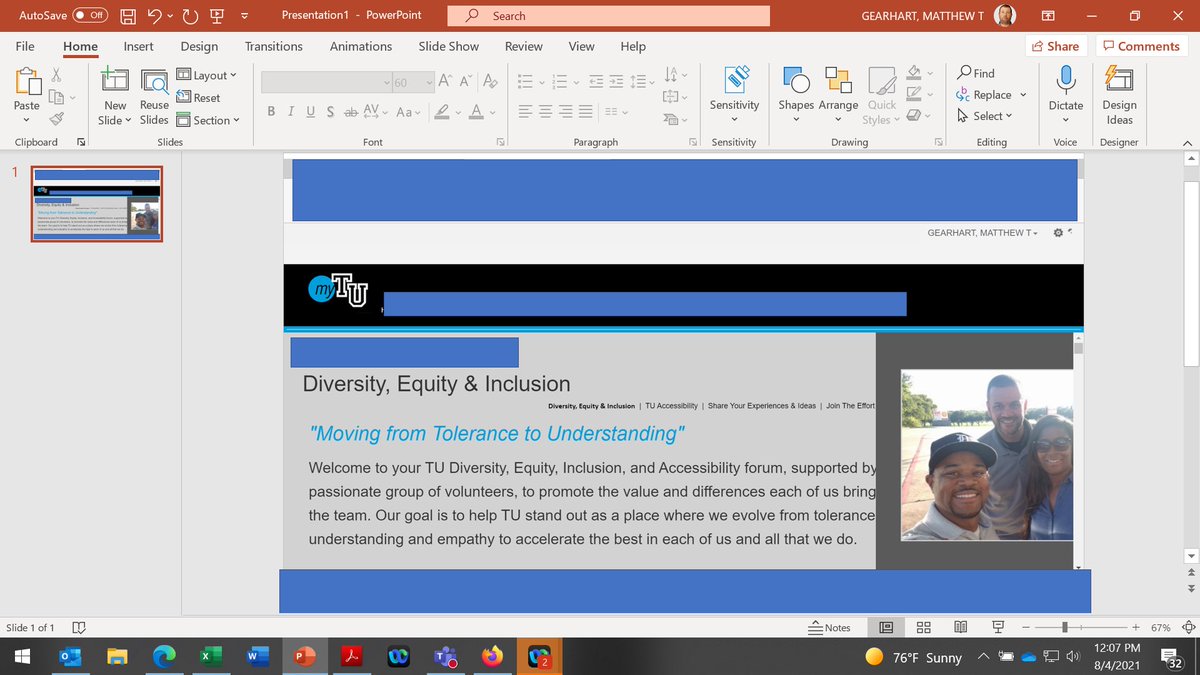Click Shapes gallery icon
Screen dimensions: 1200x675
click(796, 81)
